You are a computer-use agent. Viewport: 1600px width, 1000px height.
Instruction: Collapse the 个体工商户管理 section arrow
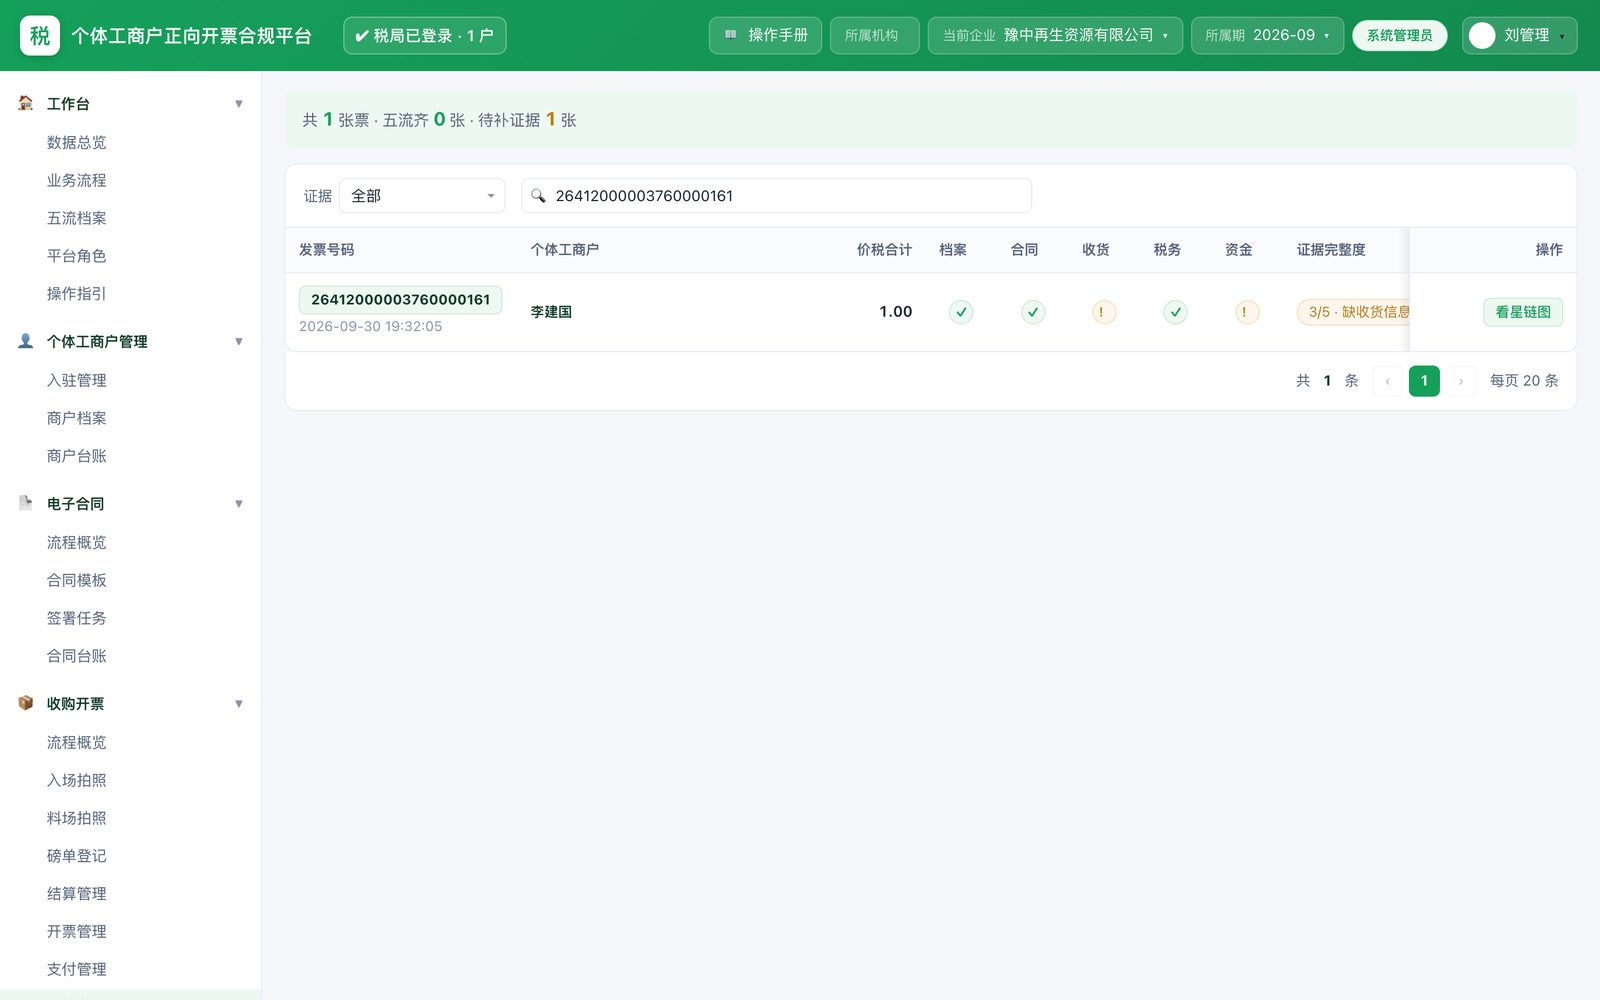(239, 342)
